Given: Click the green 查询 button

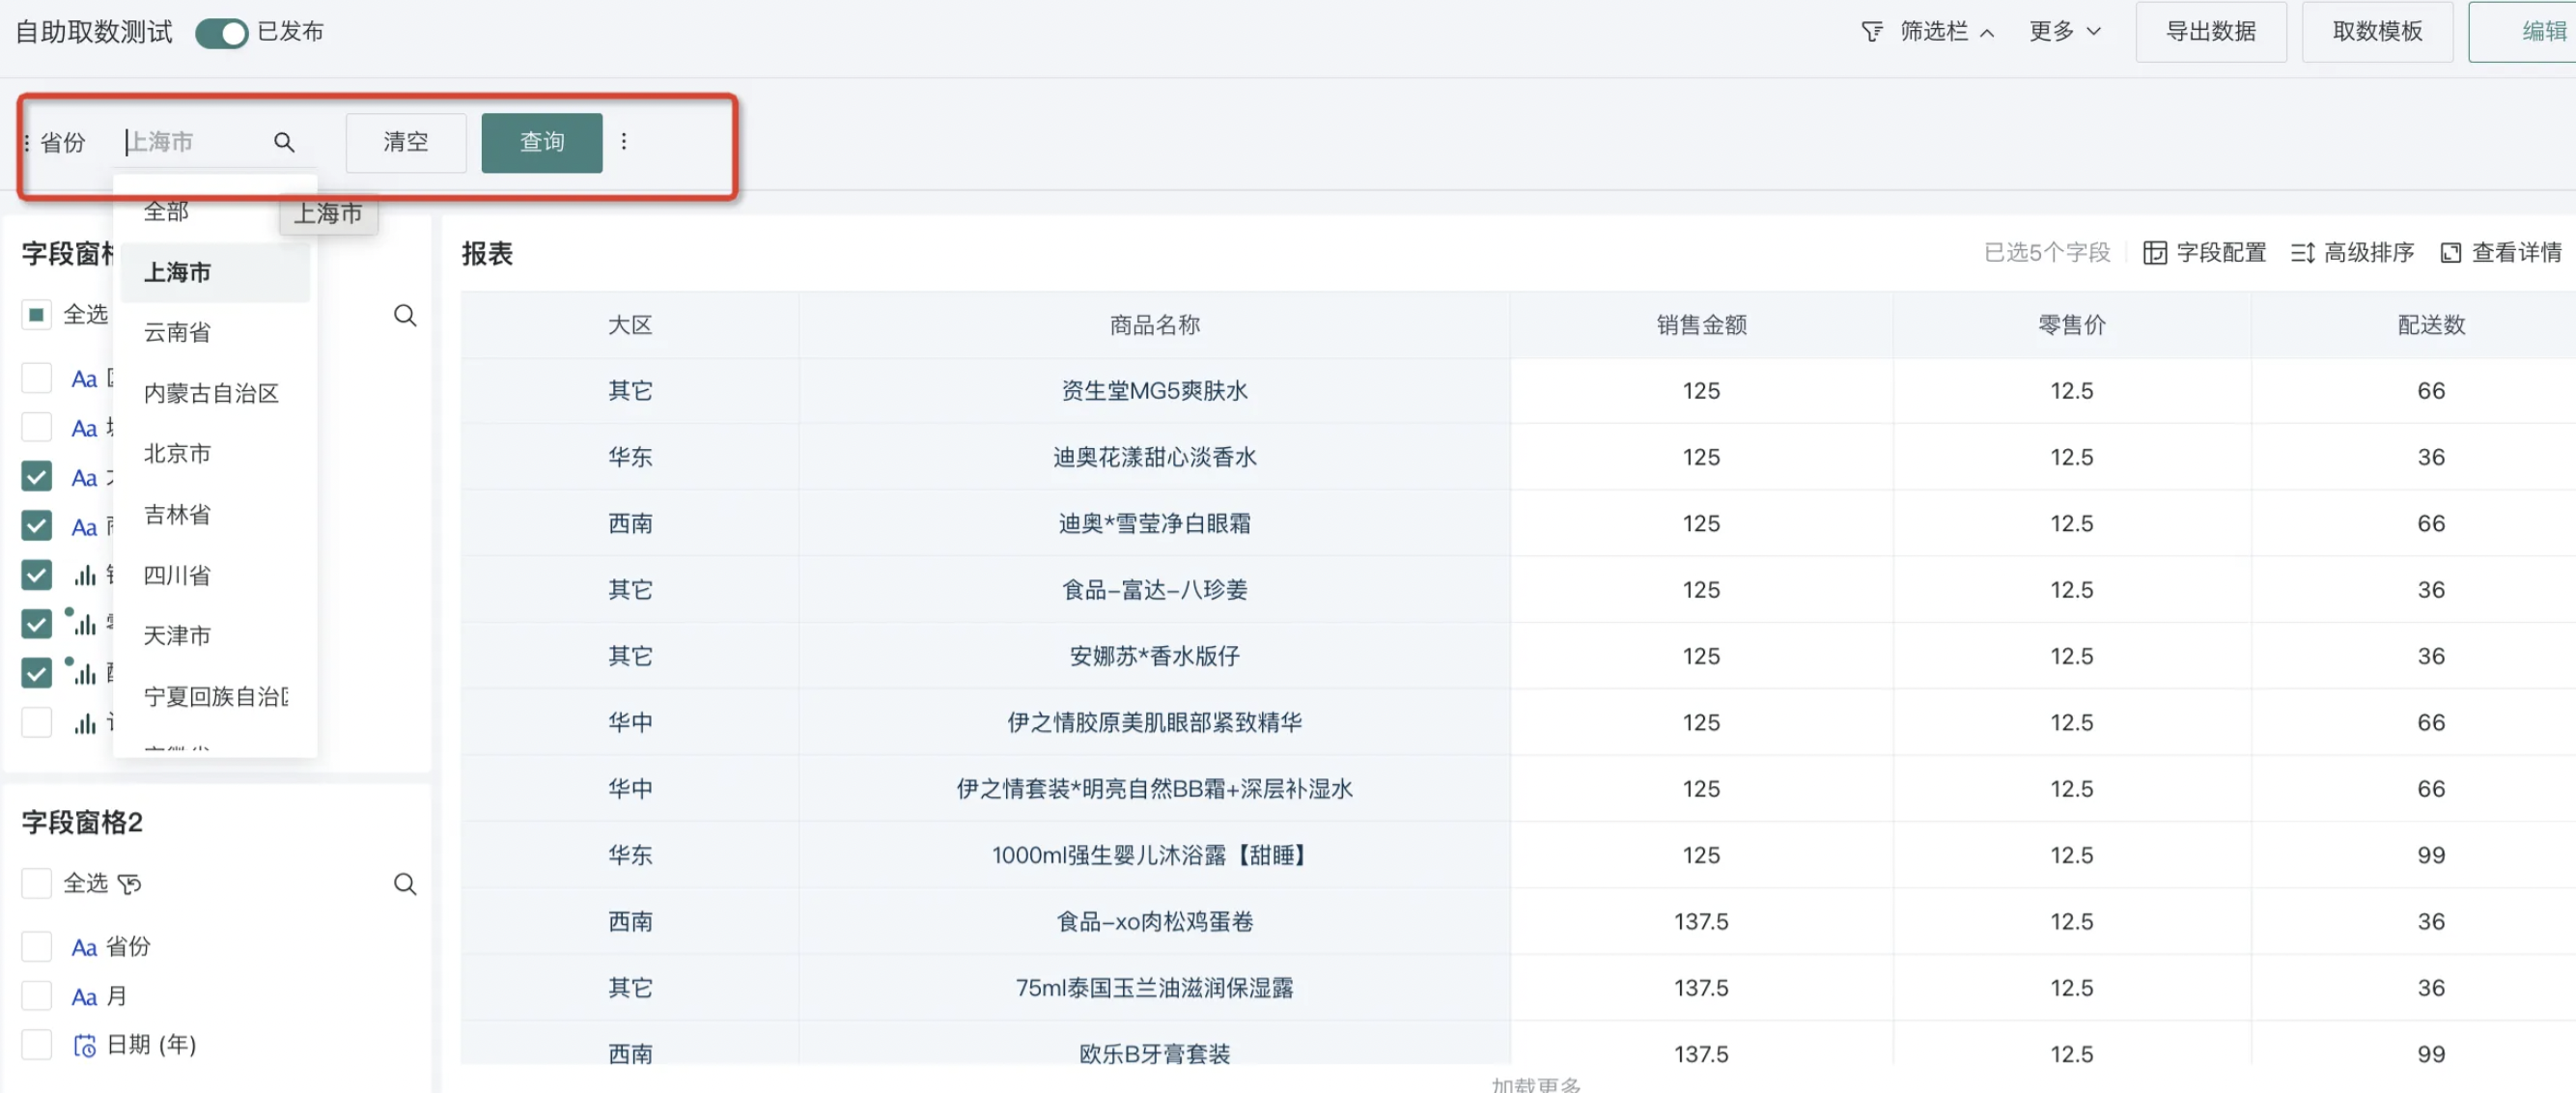Looking at the screenshot, I should tap(541, 142).
